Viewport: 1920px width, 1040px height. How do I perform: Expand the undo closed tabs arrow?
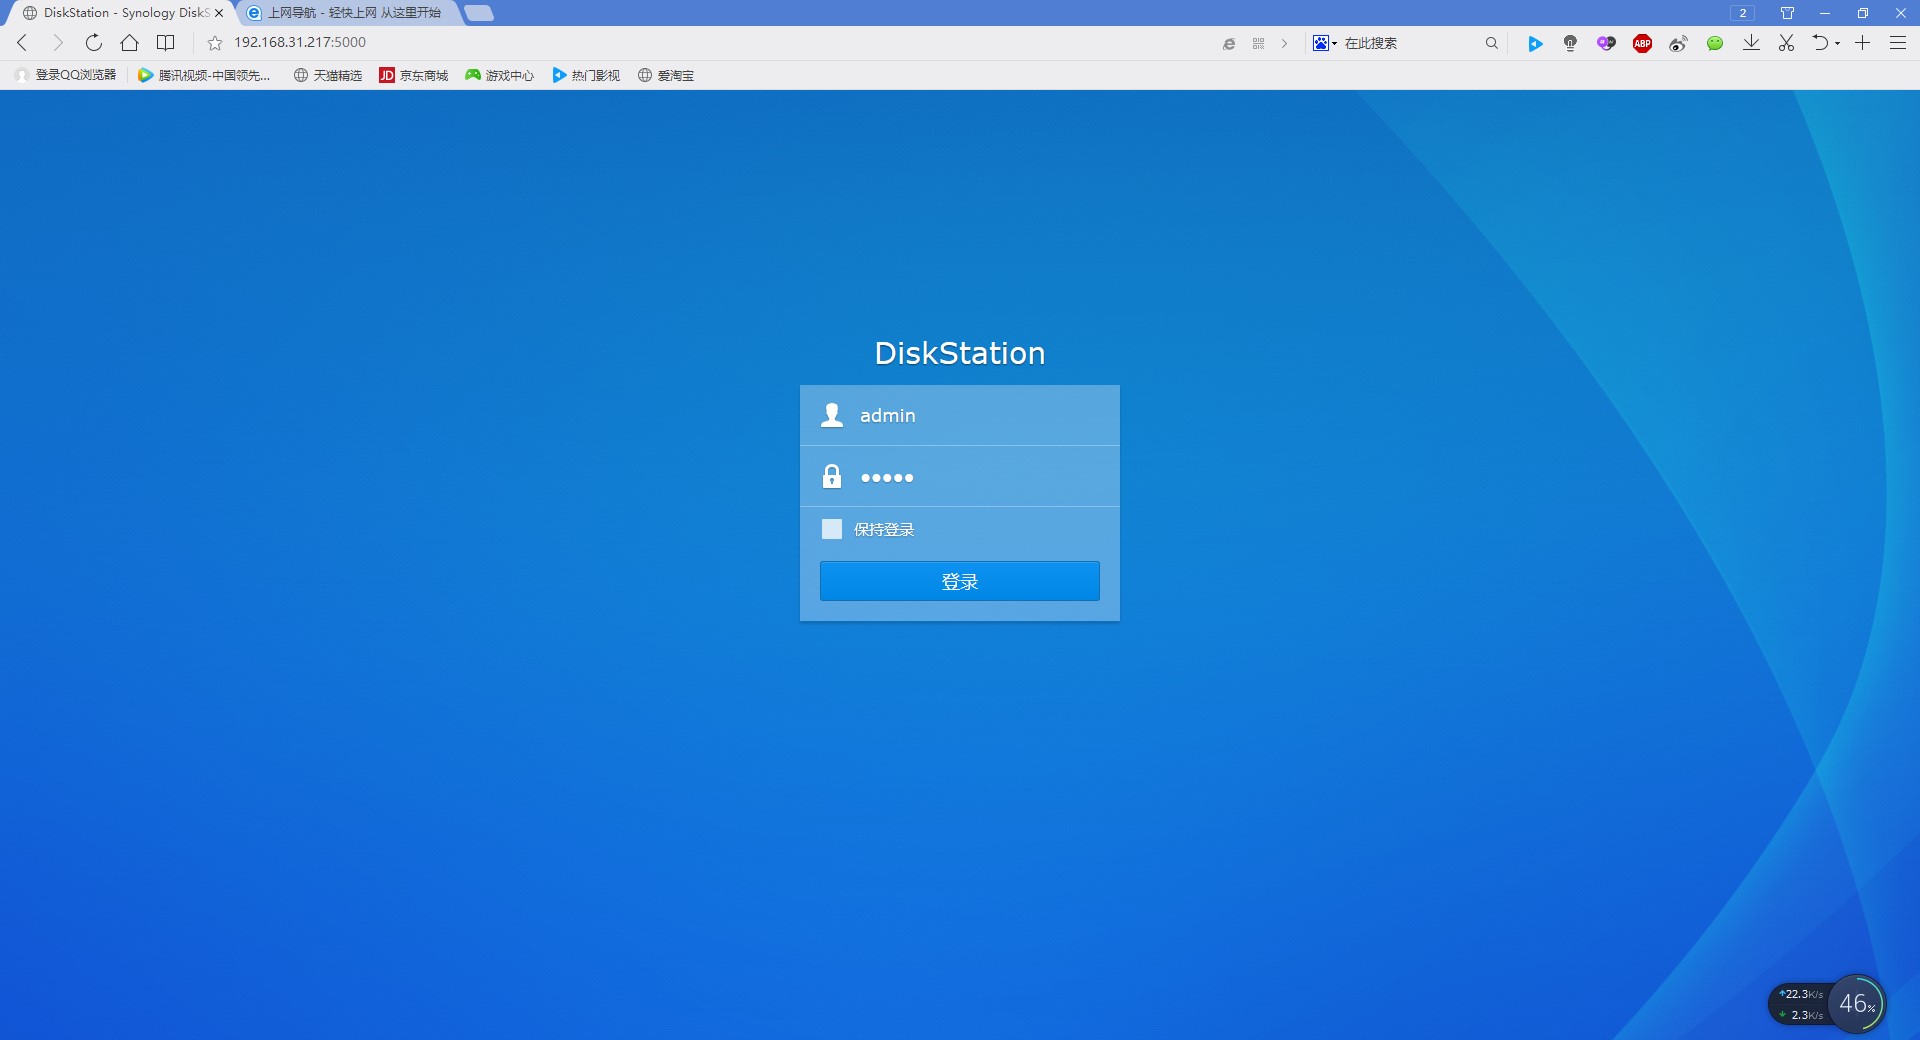tap(1838, 43)
